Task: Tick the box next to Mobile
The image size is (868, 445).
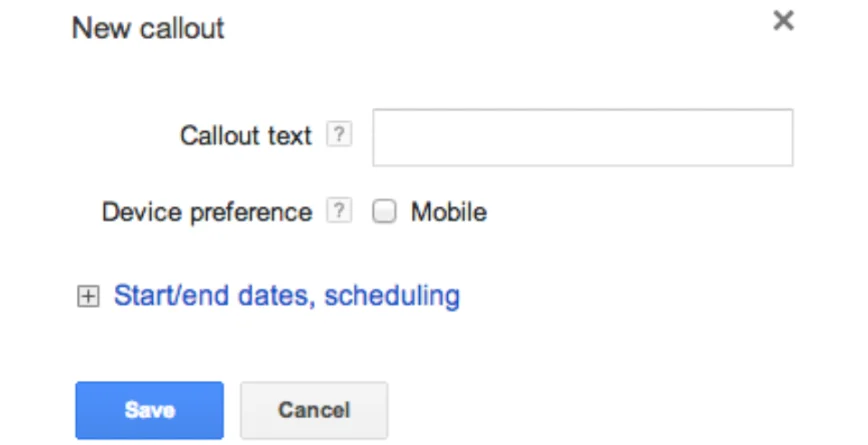Action: pos(385,212)
